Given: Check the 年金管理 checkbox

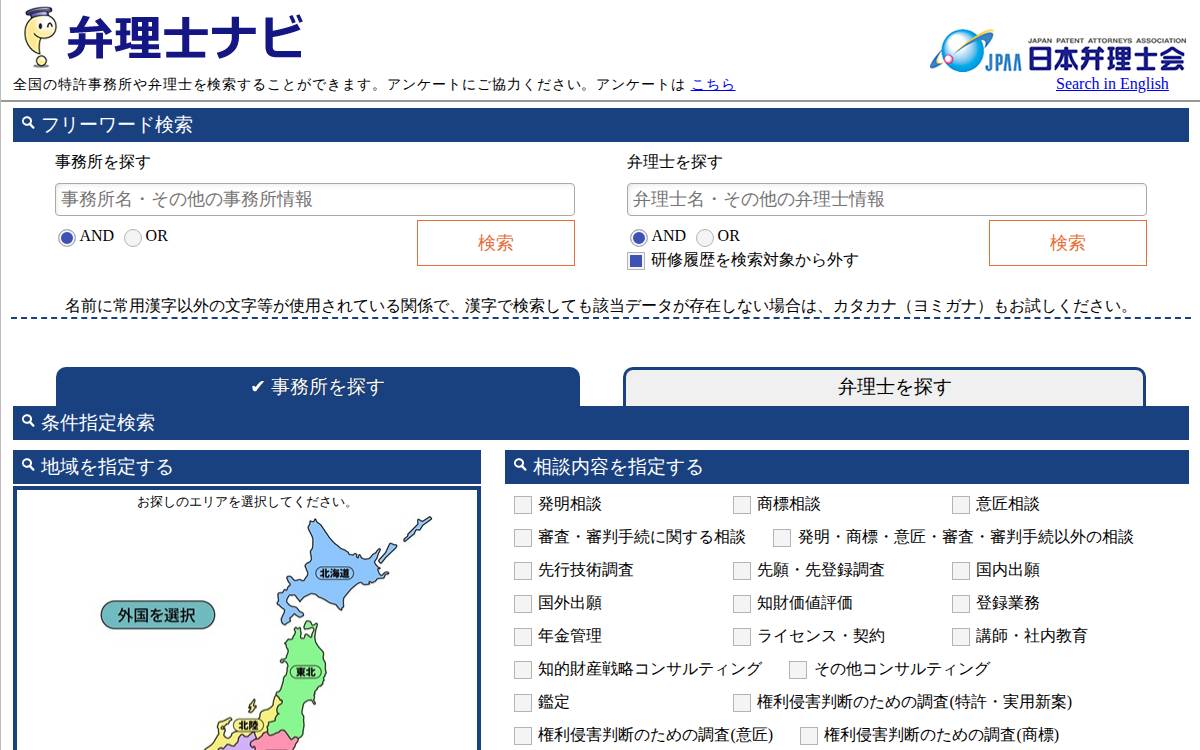Looking at the screenshot, I should coord(523,637).
